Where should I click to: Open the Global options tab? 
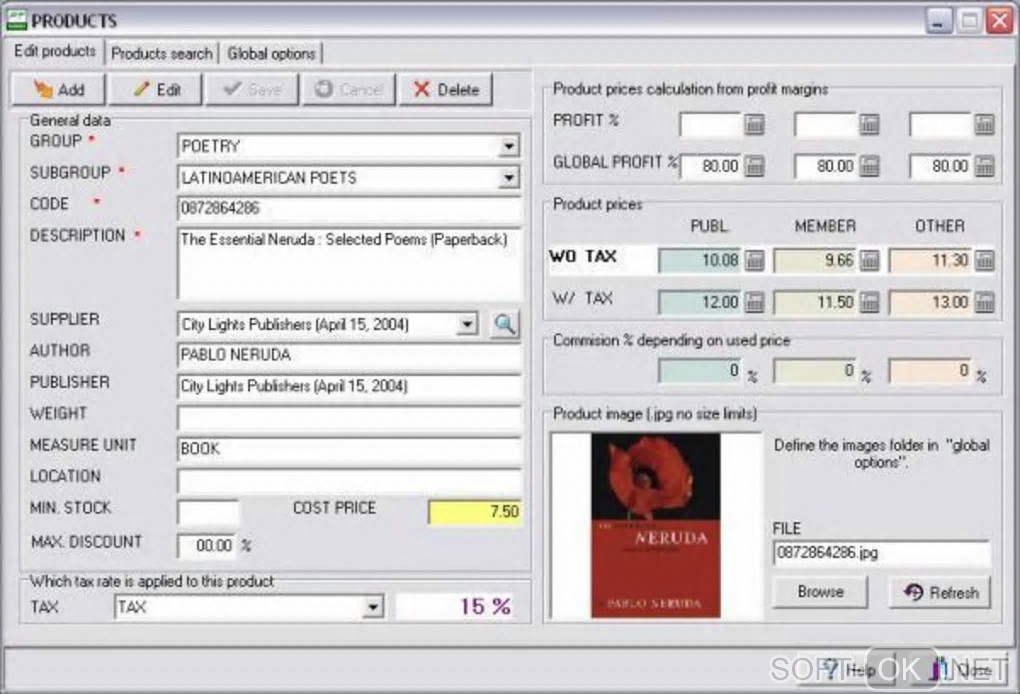point(271,53)
